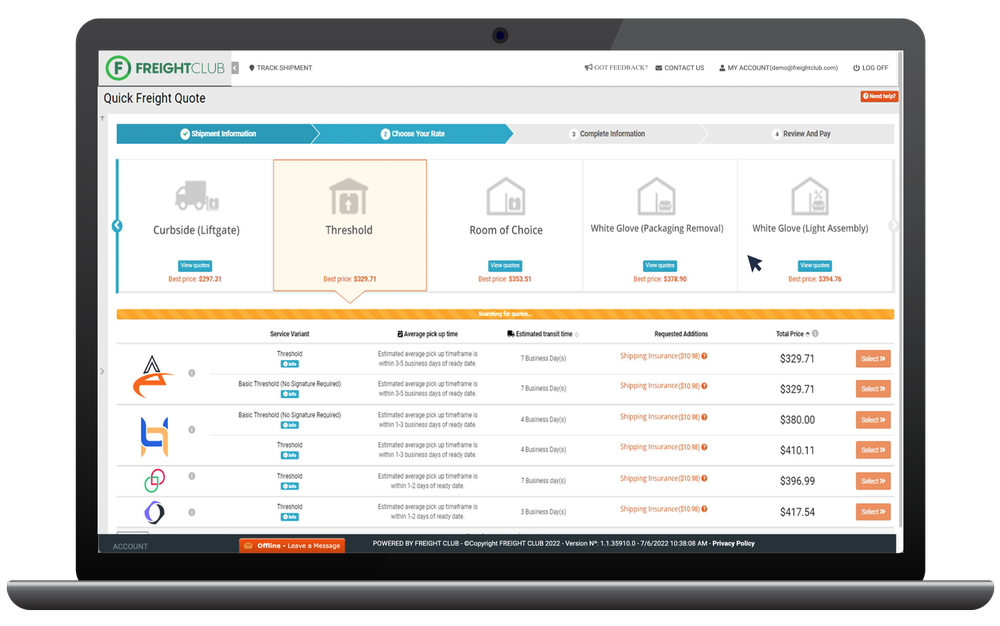
Task: Select Curbside (Liftgate) truck icon
Action: 196,196
